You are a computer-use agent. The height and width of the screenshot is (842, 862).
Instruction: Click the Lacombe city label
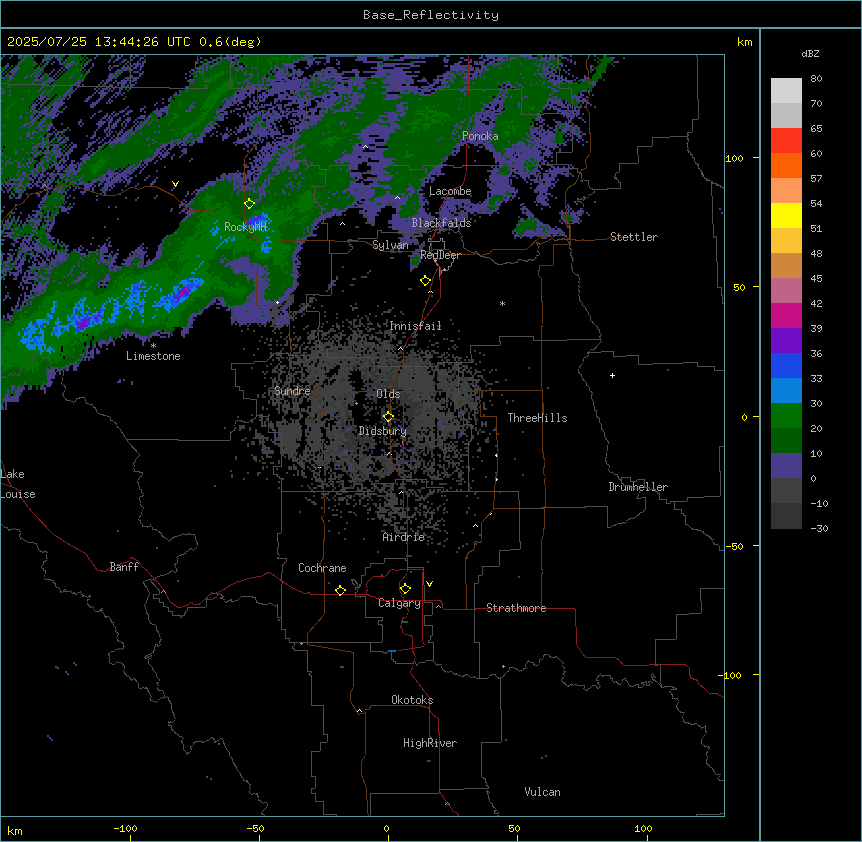(x=450, y=191)
